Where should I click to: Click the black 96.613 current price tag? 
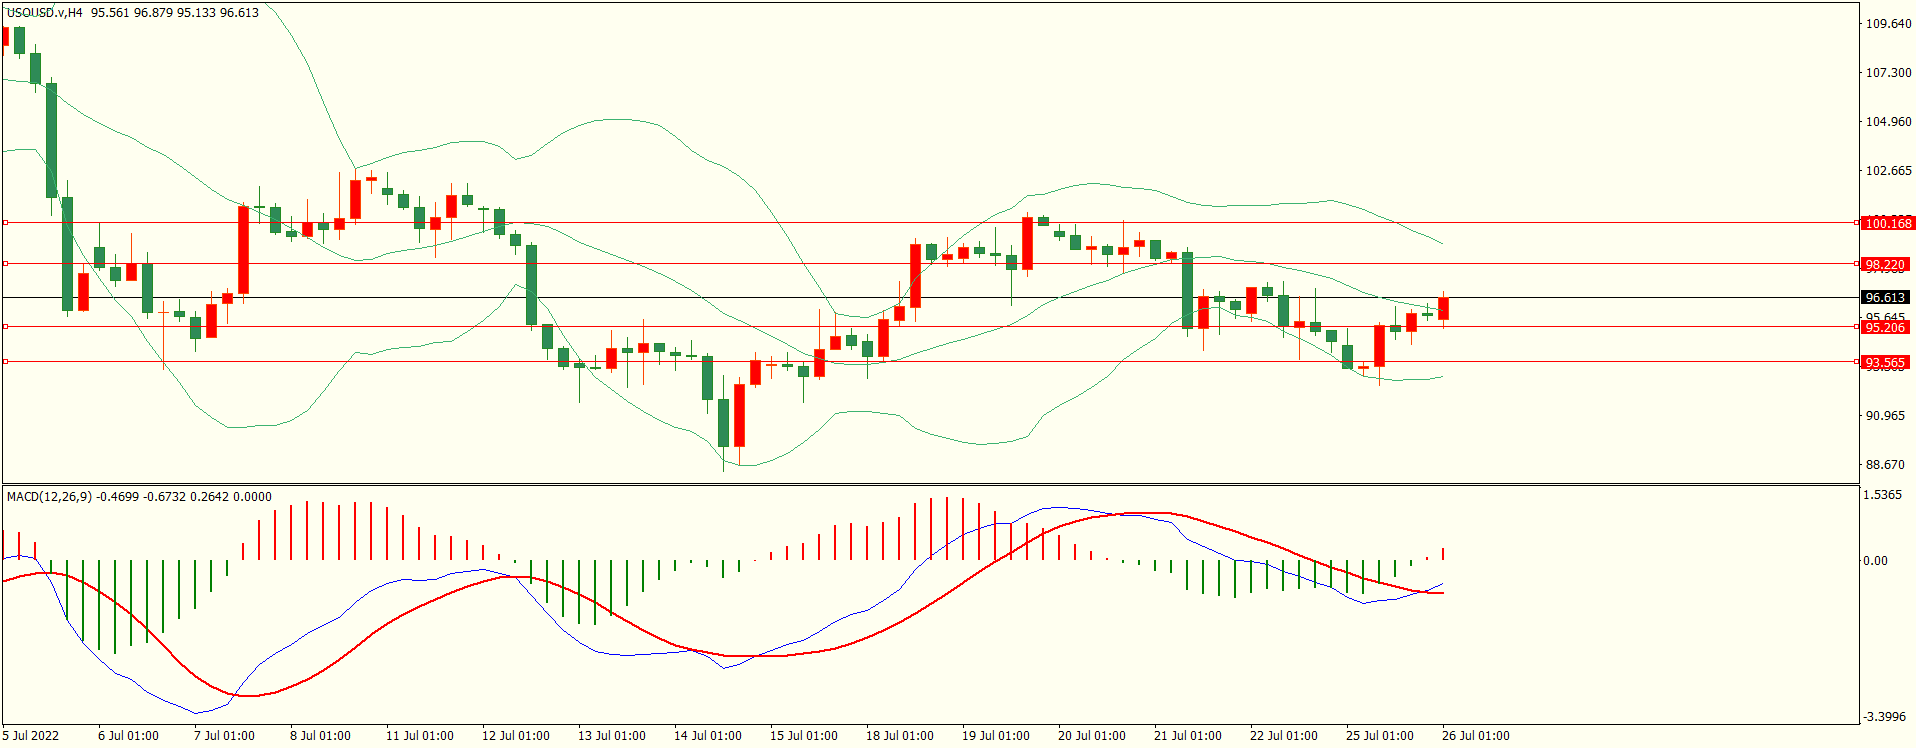1886,297
